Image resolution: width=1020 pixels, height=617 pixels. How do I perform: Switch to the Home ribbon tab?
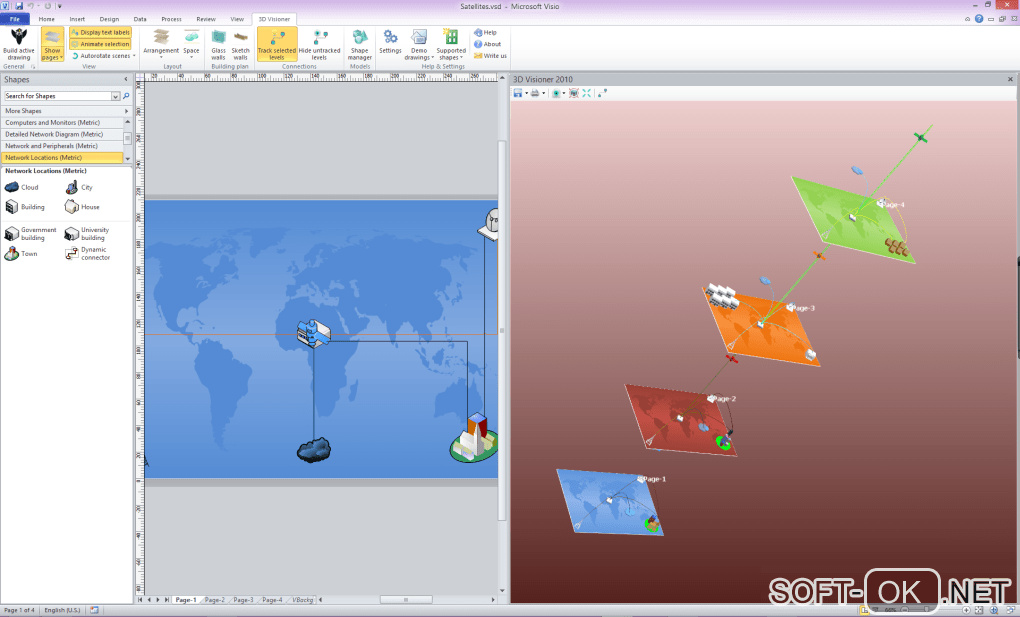click(46, 19)
